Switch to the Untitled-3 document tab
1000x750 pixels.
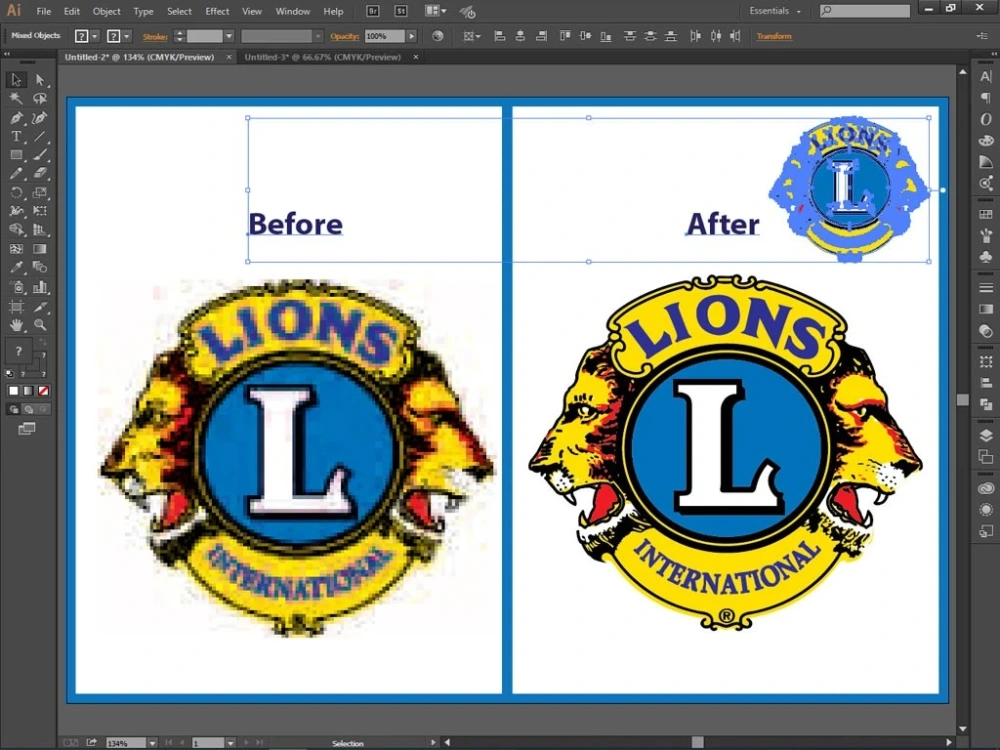click(x=323, y=57)
